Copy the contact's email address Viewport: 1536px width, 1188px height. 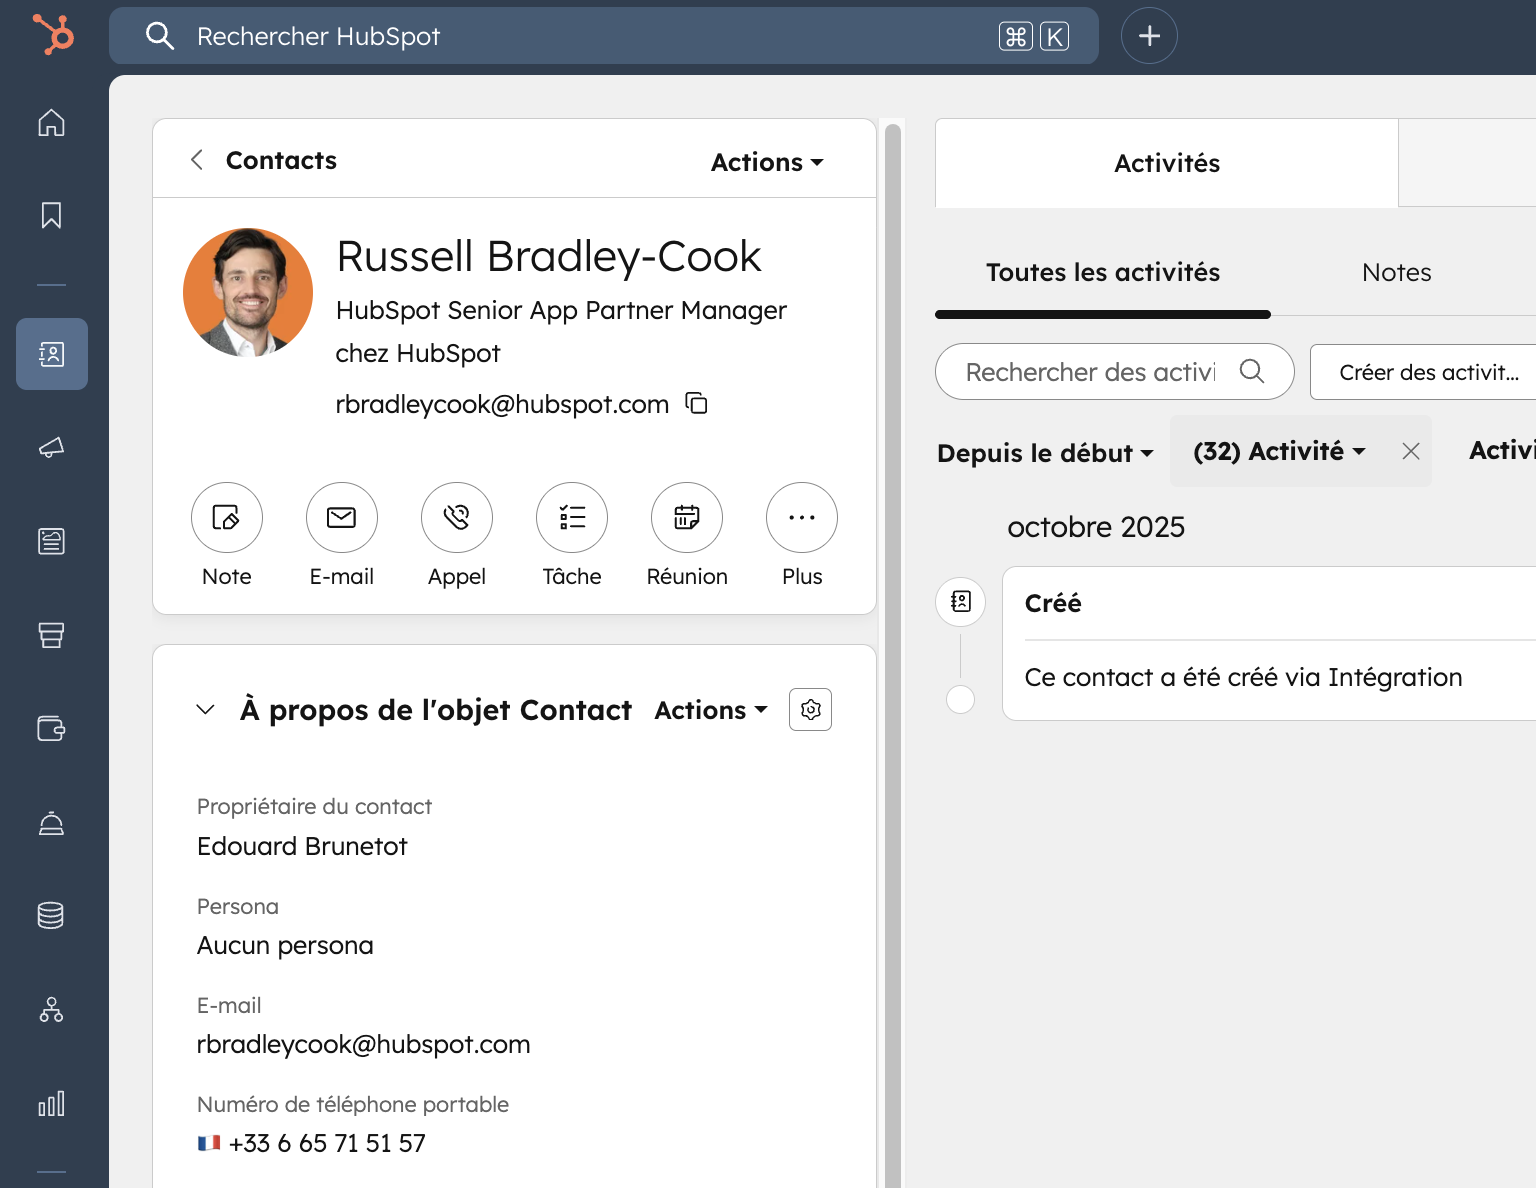(x=696, y=403)
